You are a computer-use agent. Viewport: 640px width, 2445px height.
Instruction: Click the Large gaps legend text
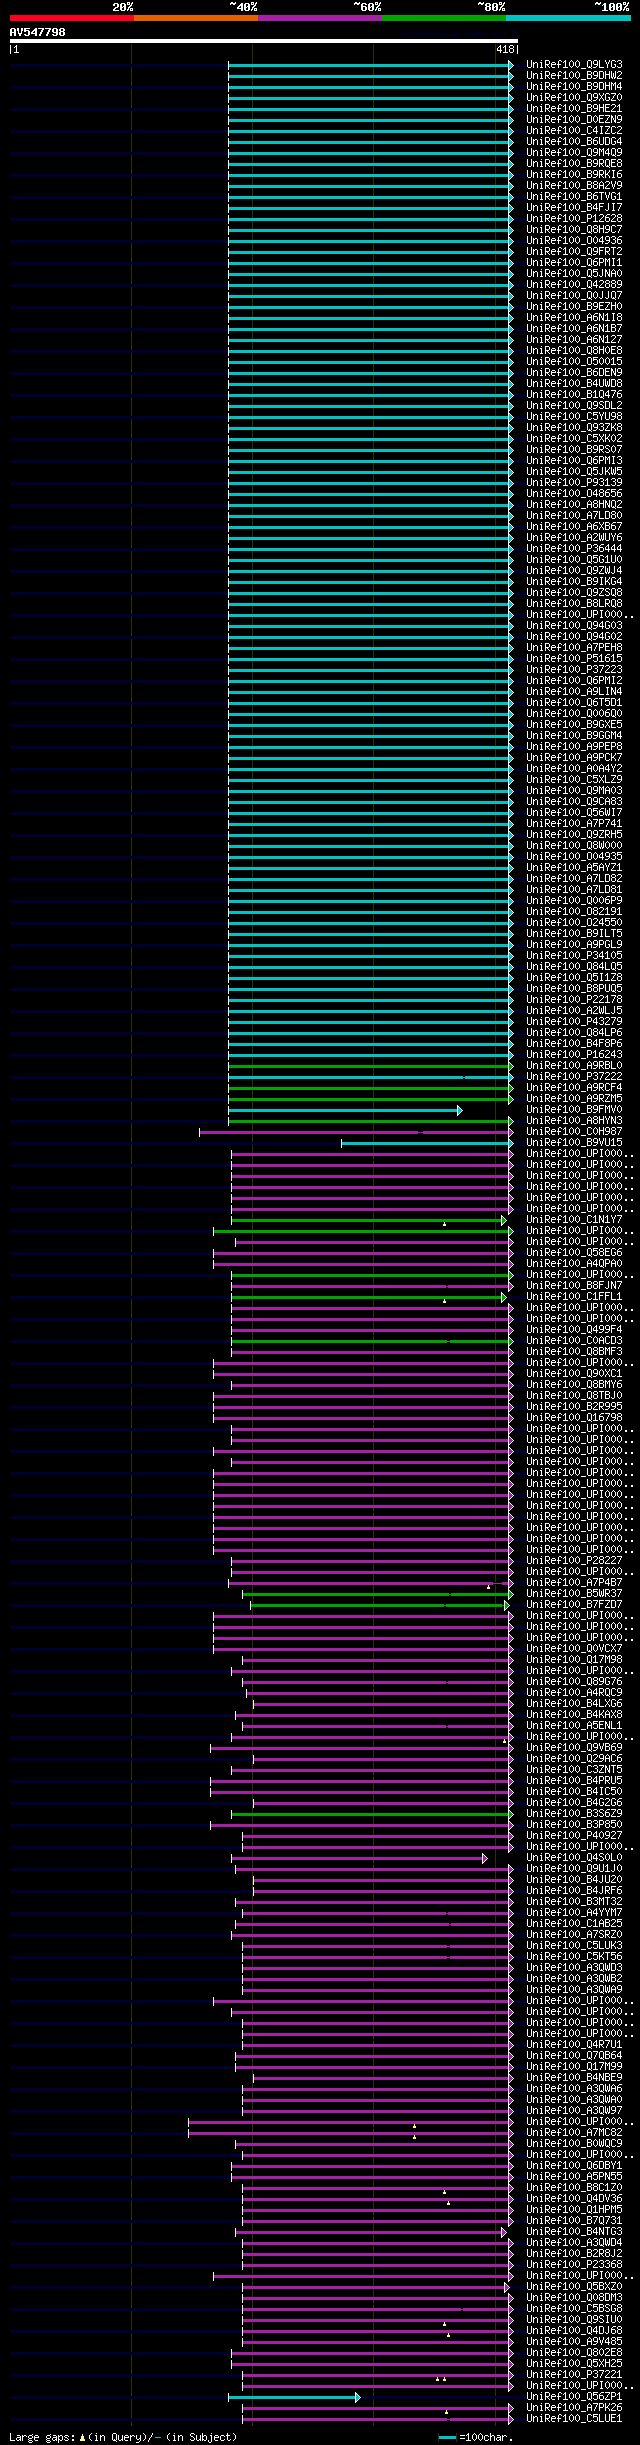tap(124, 2437)
